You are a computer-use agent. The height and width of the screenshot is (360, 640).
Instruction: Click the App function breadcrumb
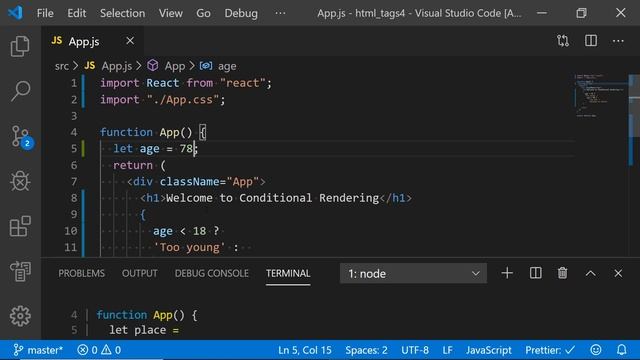pos(167,66)
